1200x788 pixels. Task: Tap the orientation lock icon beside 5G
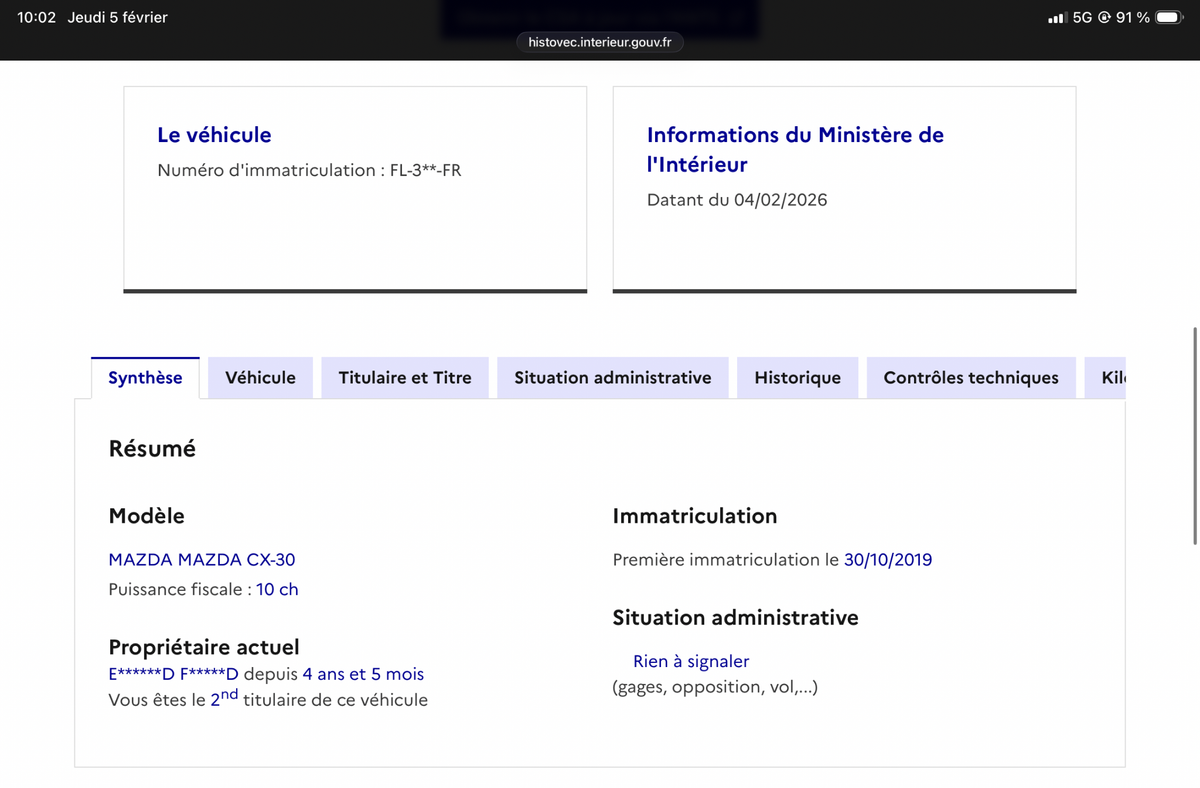[x=1104, y=18]
